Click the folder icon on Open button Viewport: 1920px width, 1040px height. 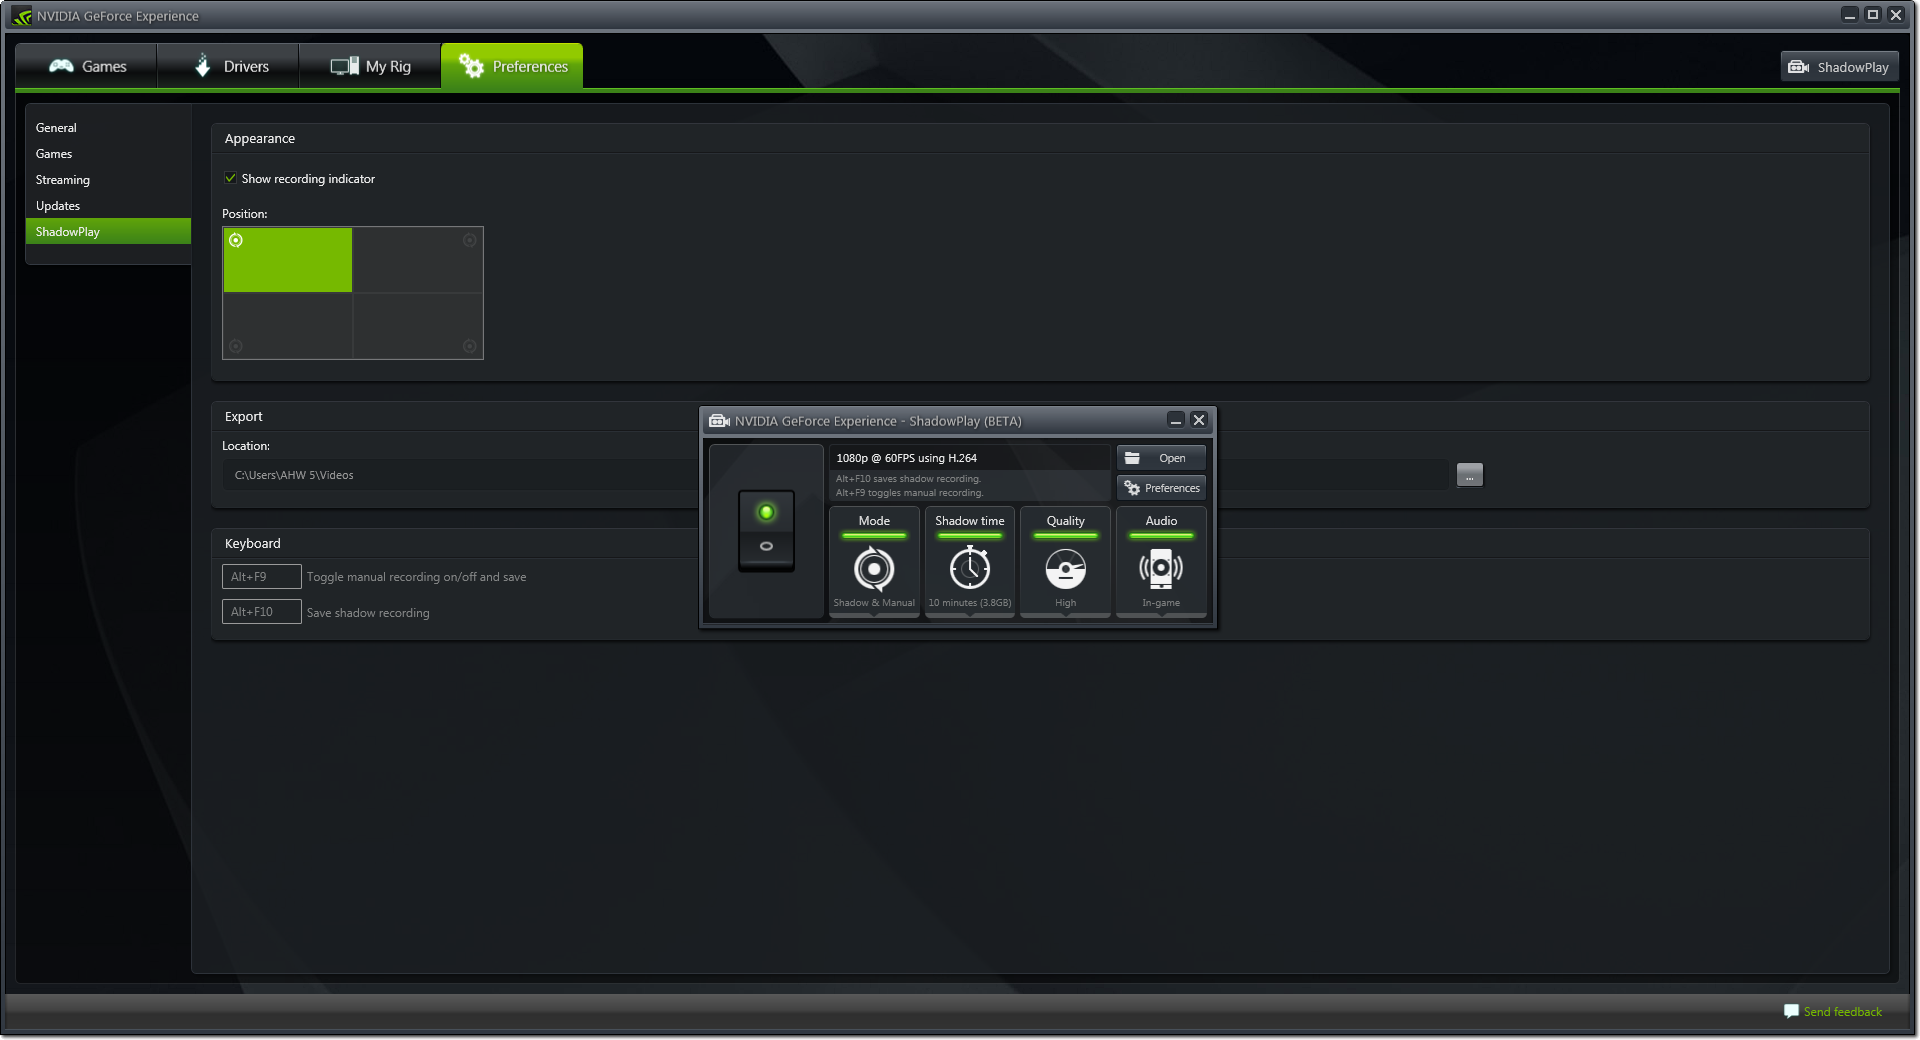[1132, 458]
